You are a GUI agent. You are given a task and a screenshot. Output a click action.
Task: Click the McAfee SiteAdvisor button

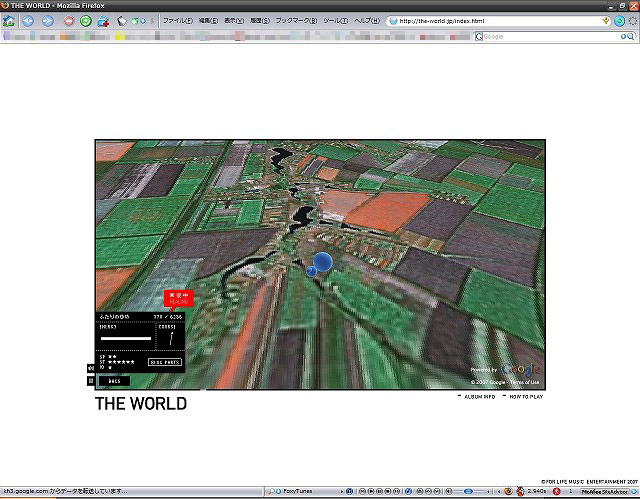[x=604, y=492]
